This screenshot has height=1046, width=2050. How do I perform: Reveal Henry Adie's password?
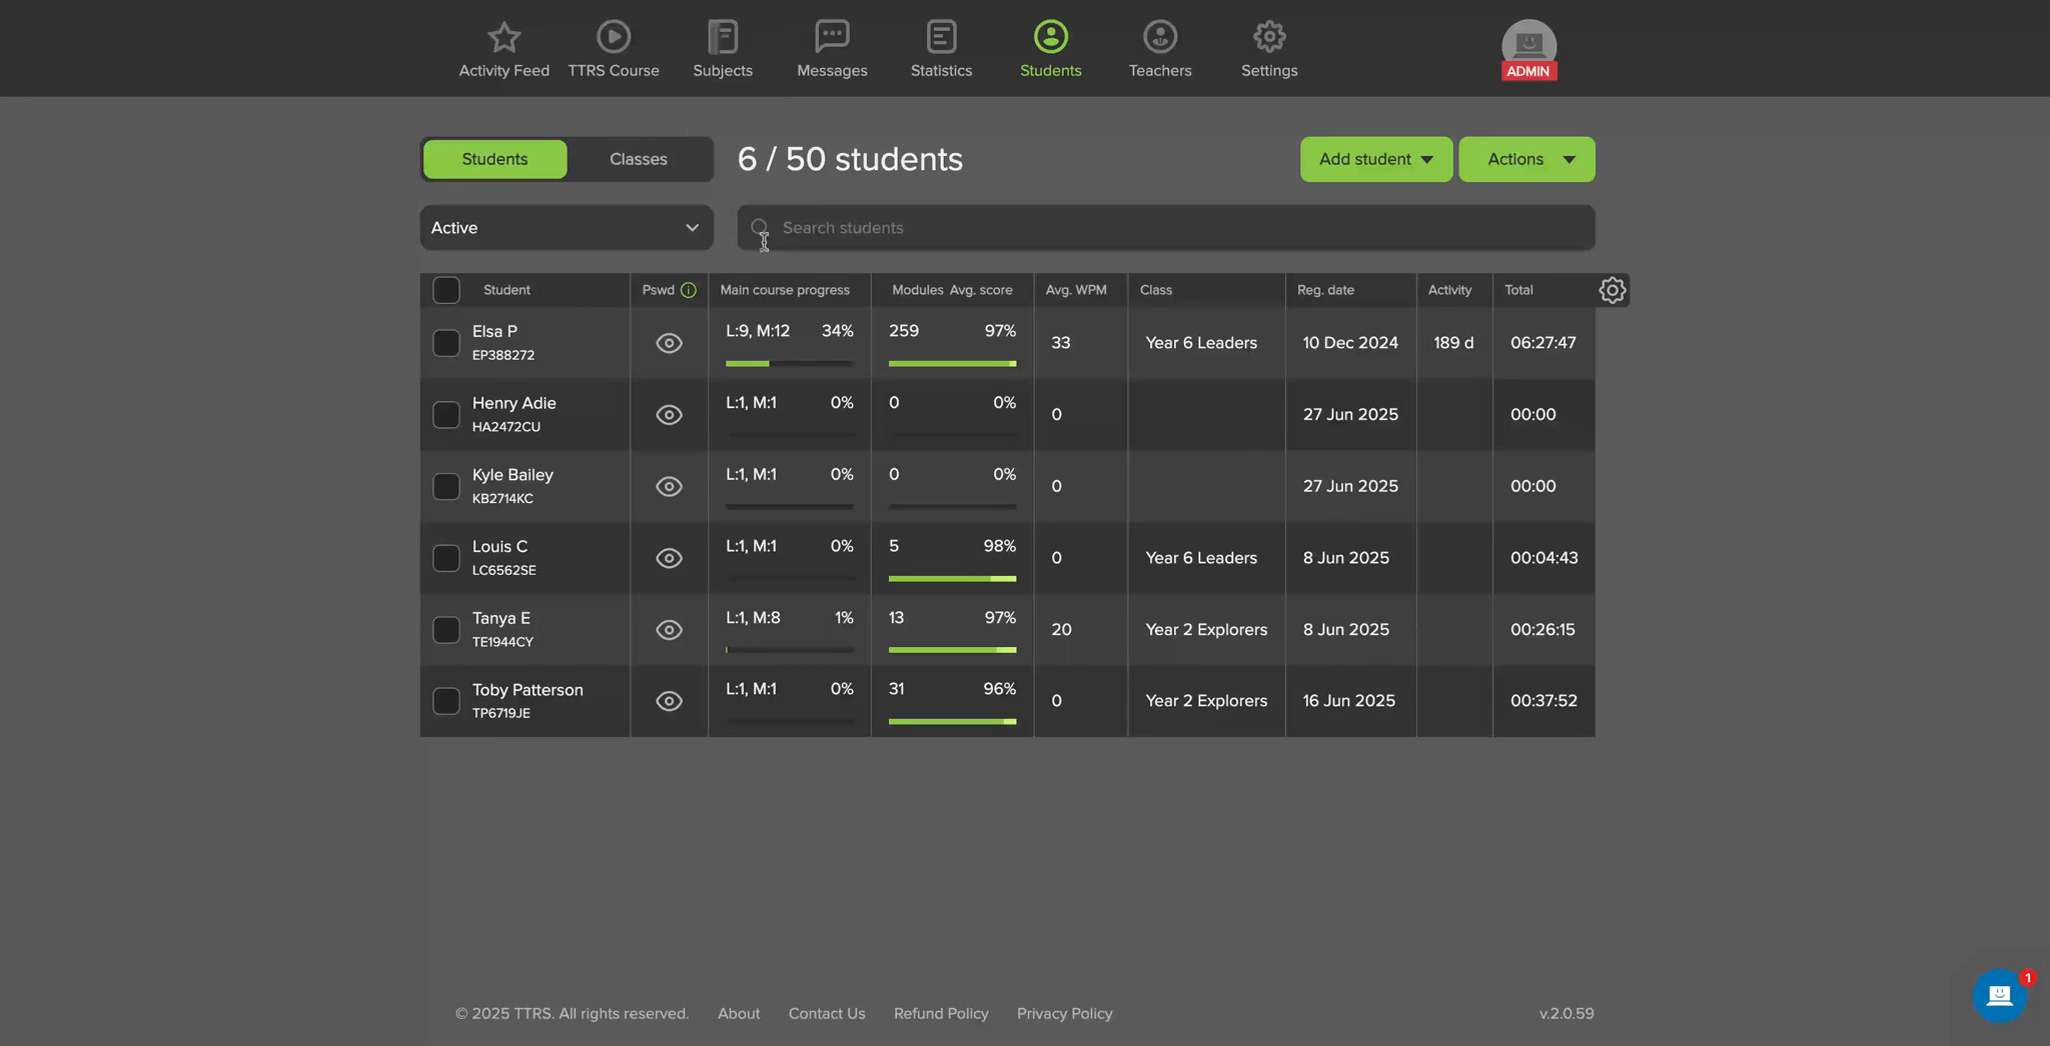tap(669, 415)
